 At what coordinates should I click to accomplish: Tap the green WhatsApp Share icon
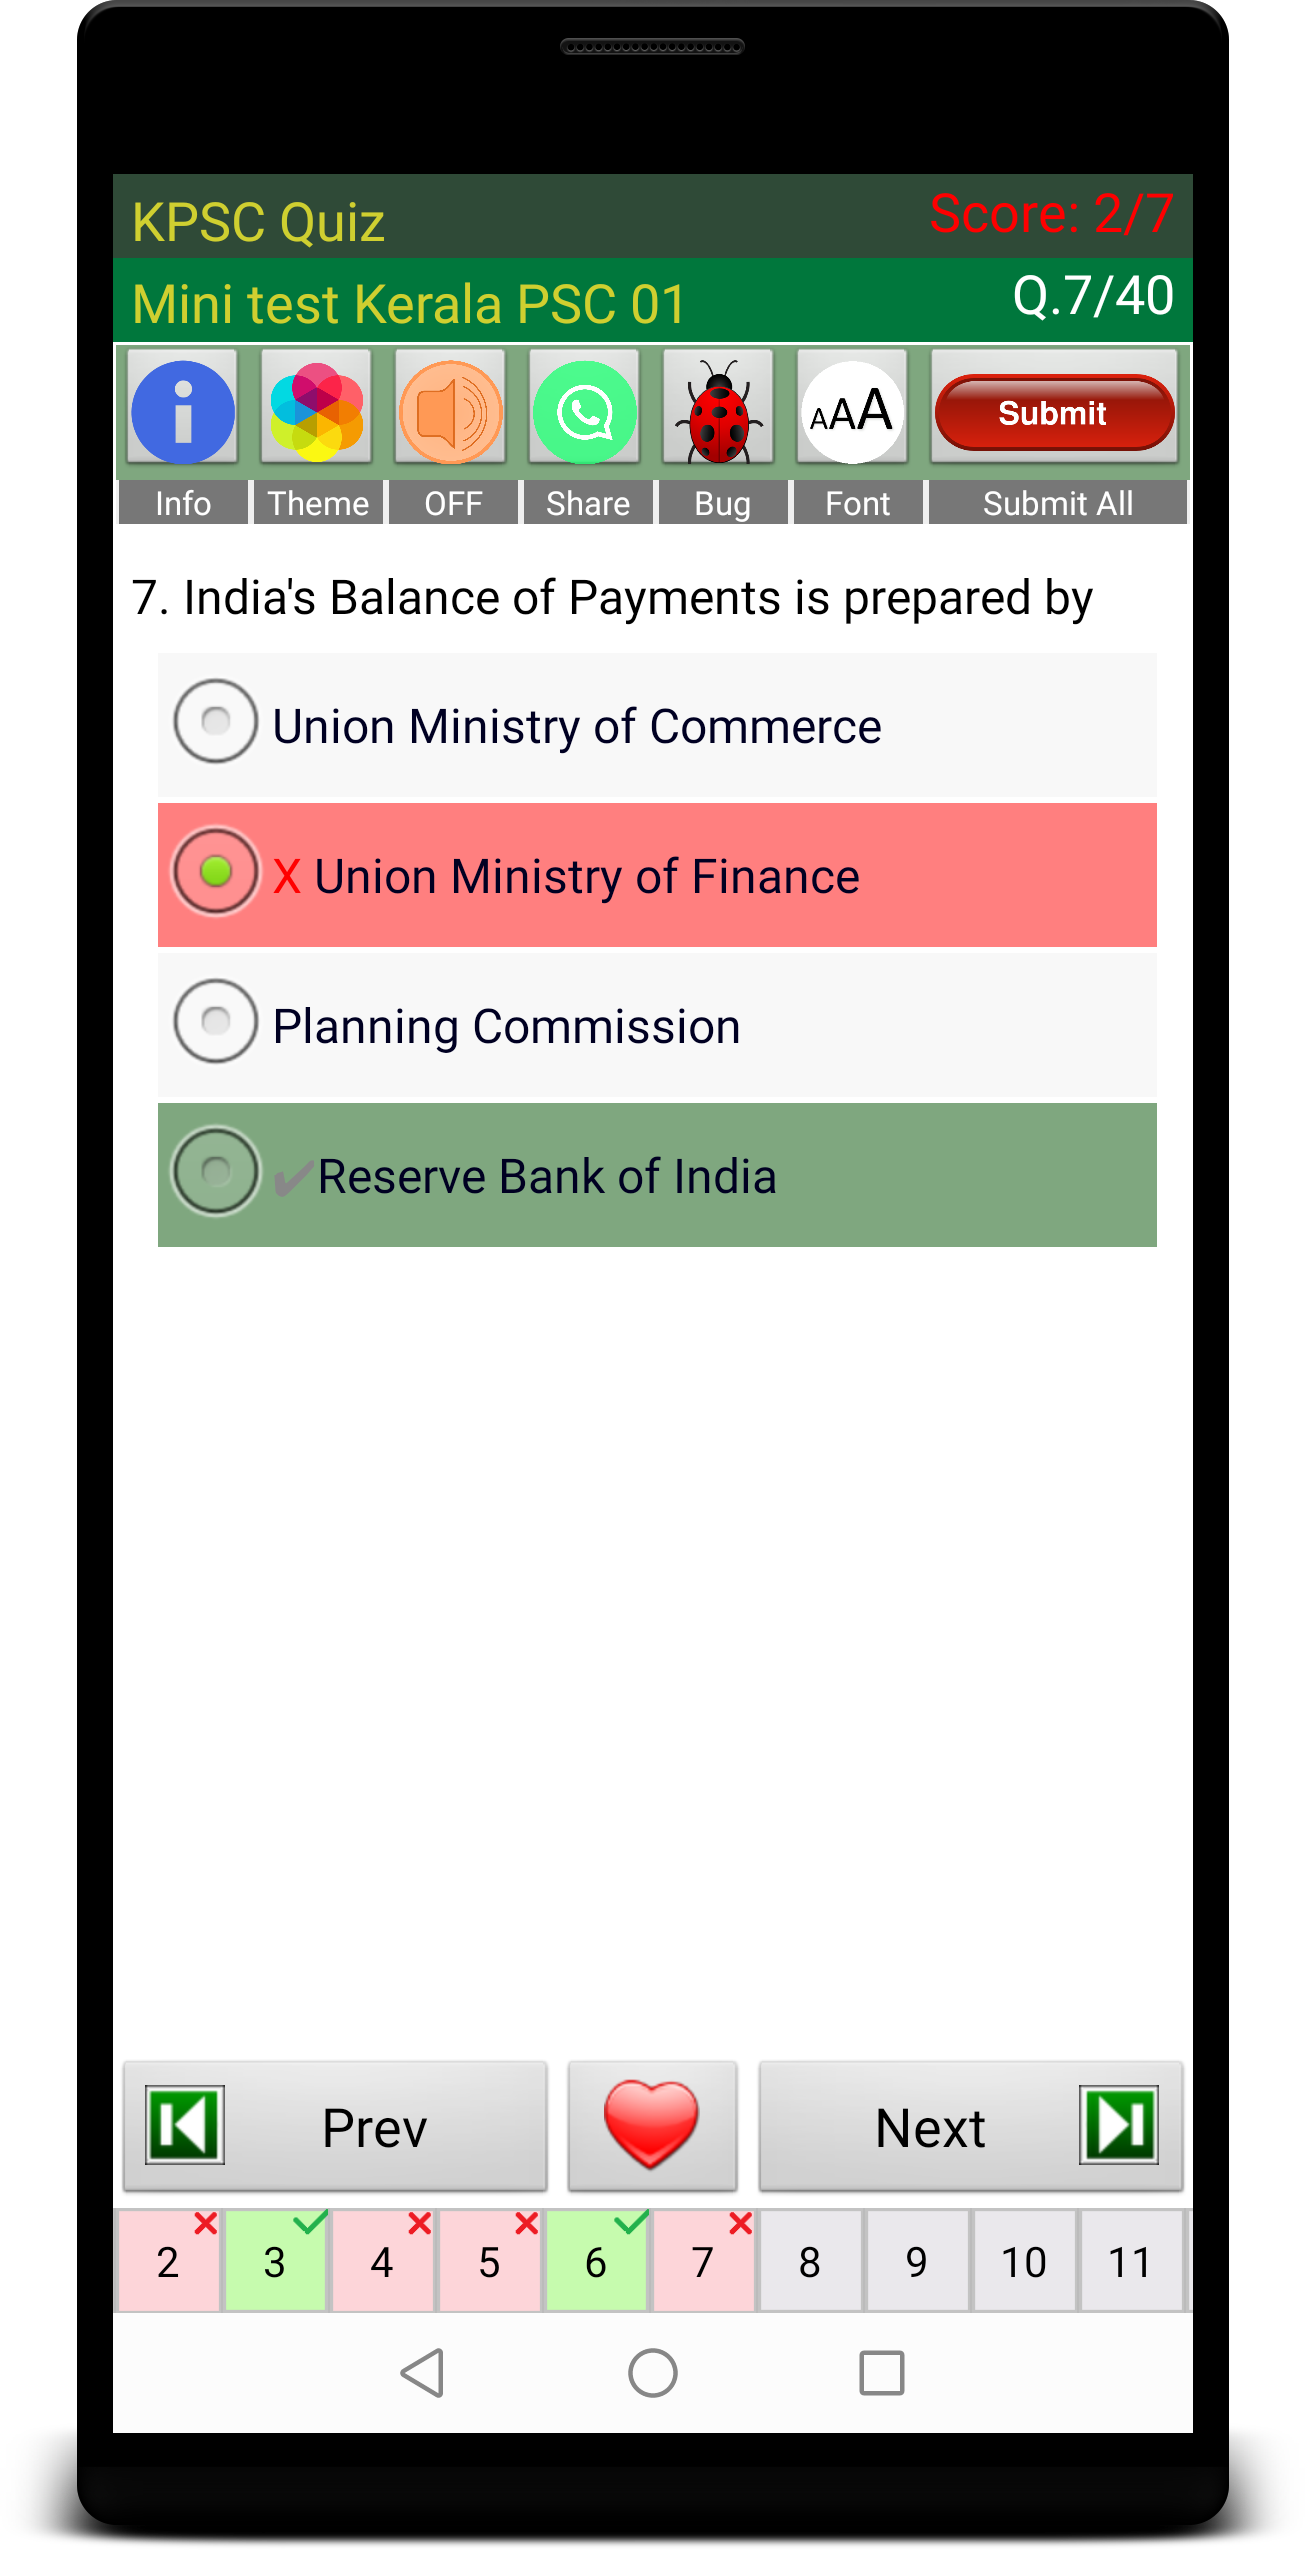(585, 411)
